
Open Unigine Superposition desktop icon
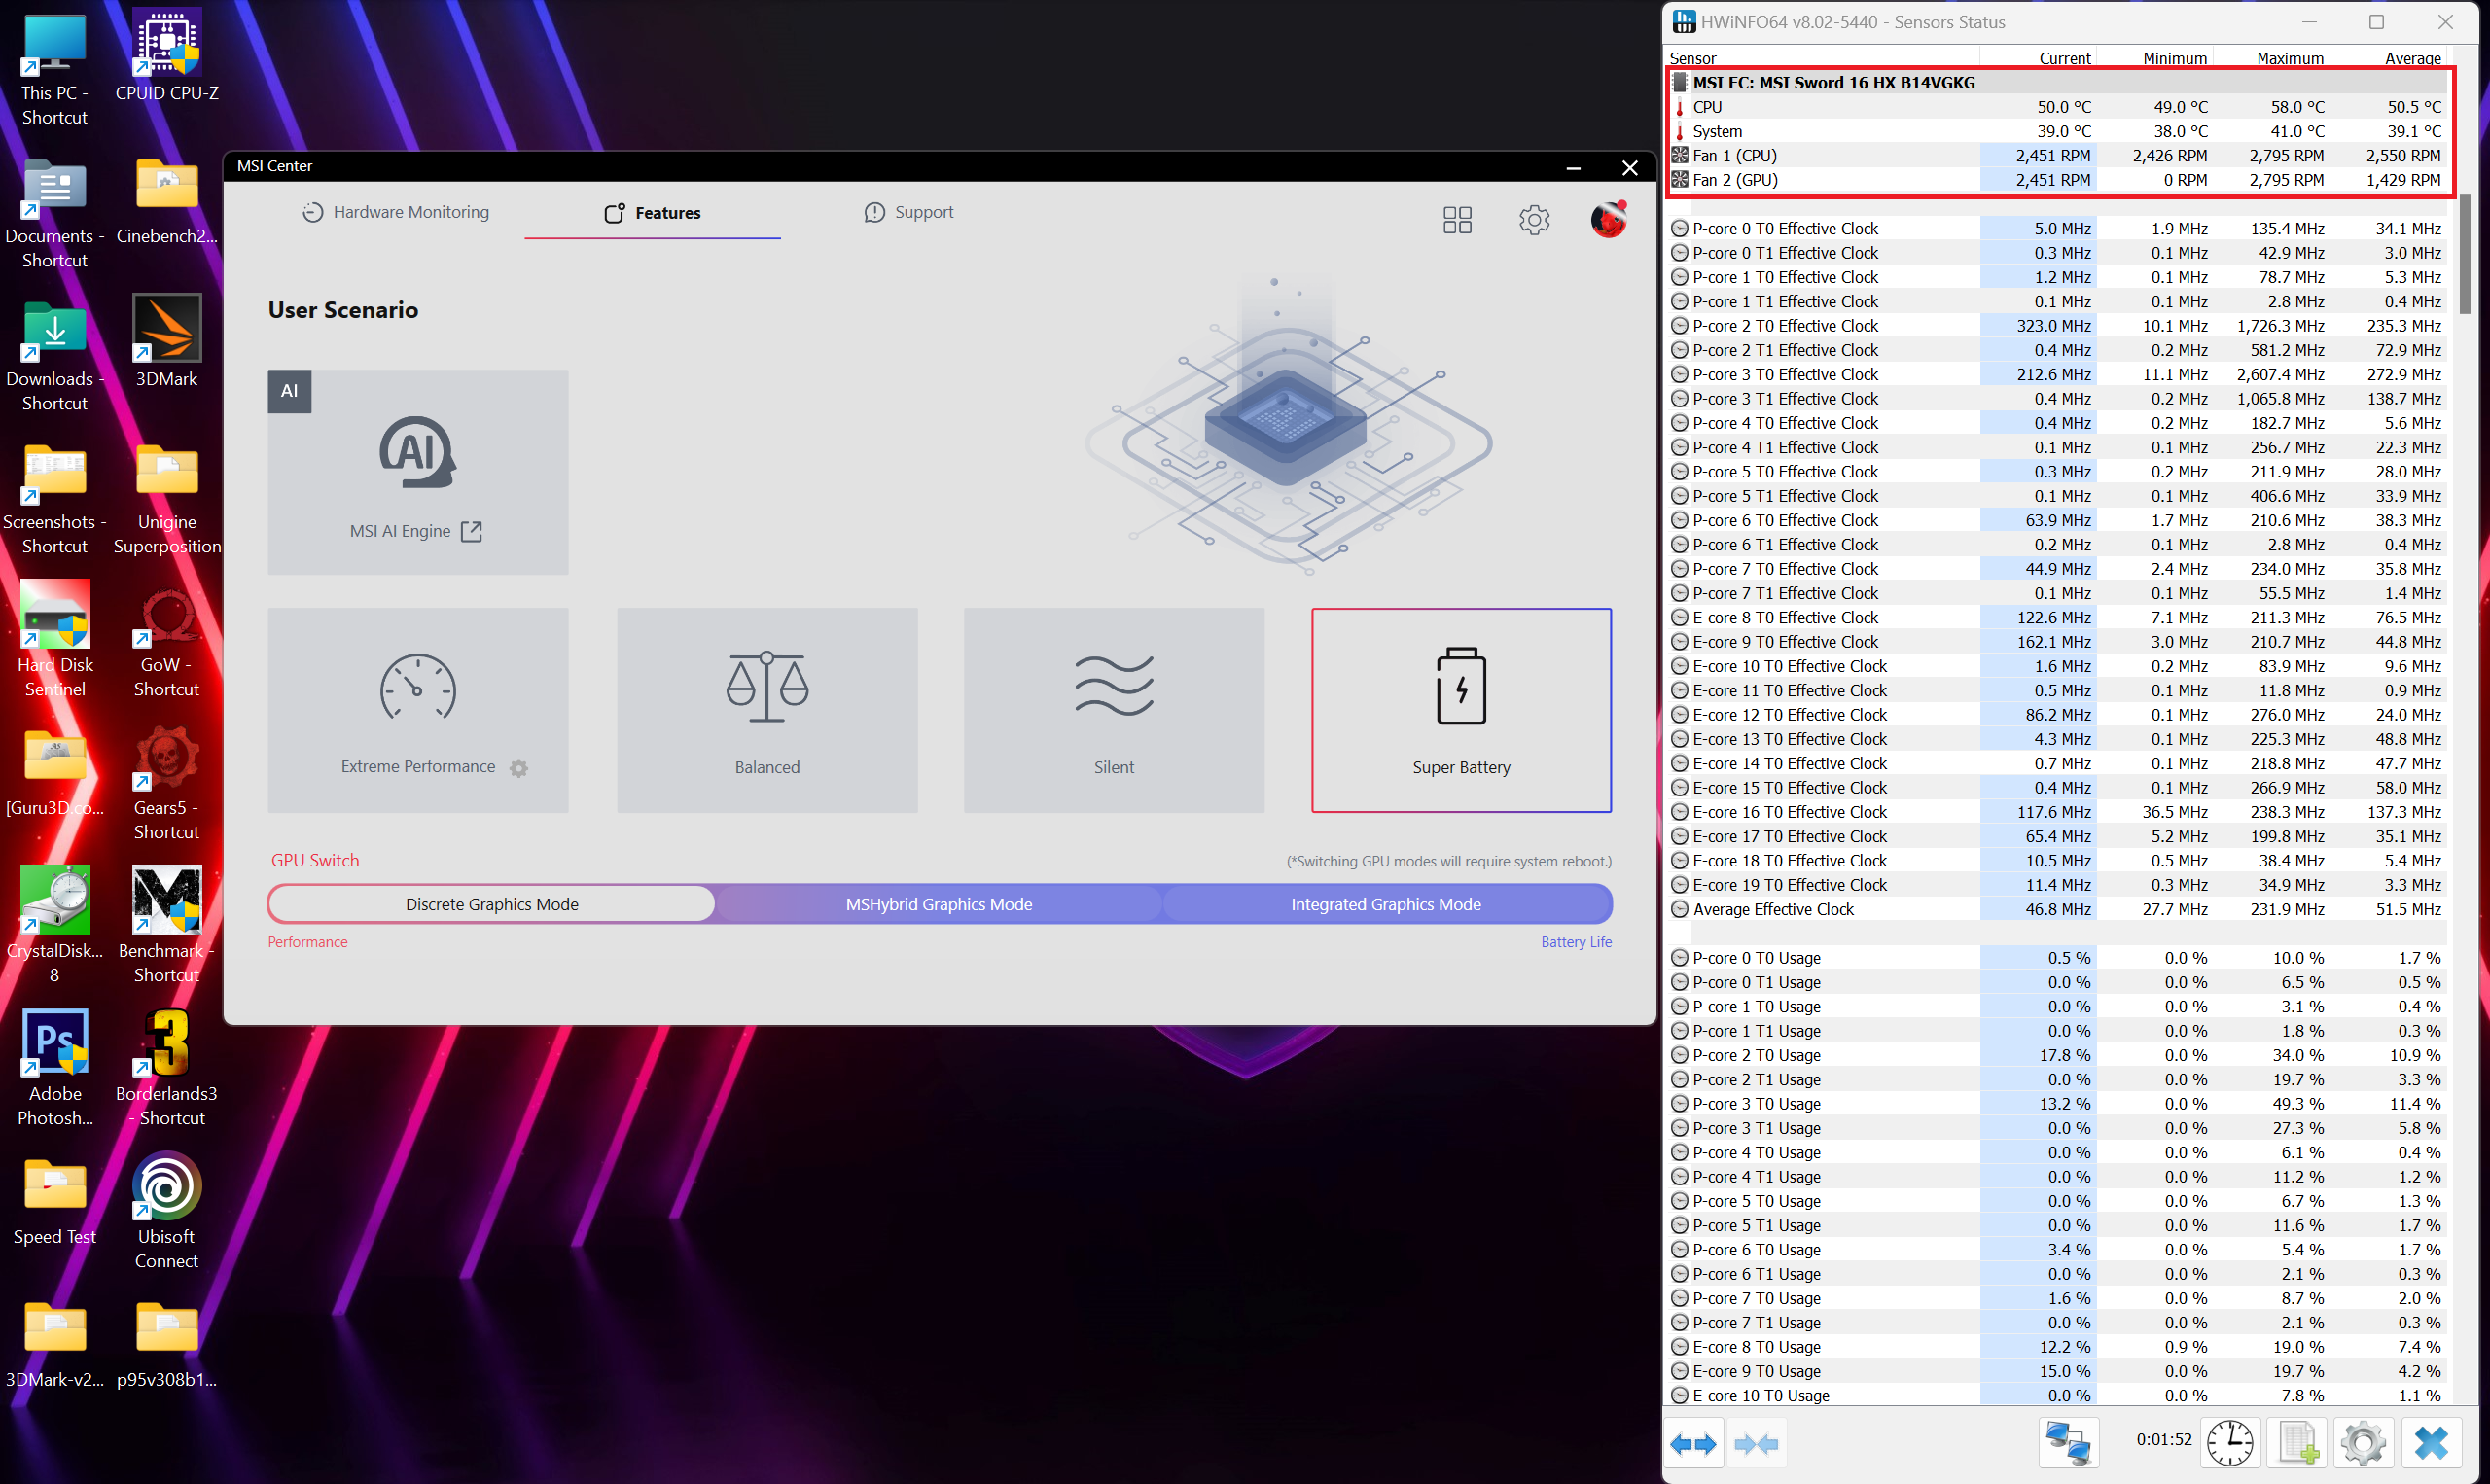pos(166,497)
